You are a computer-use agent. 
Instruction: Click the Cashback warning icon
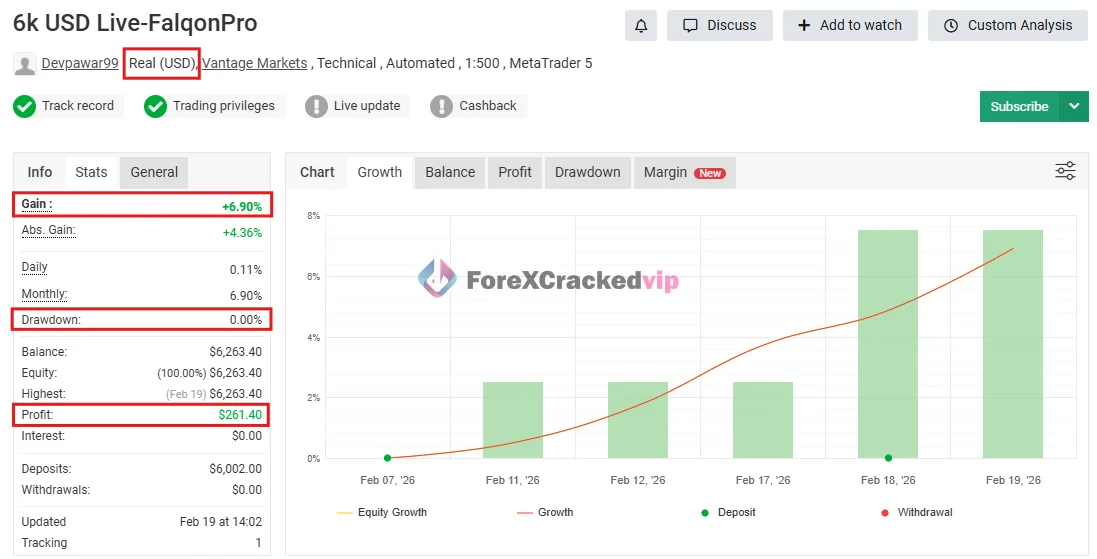coord(441,106)
